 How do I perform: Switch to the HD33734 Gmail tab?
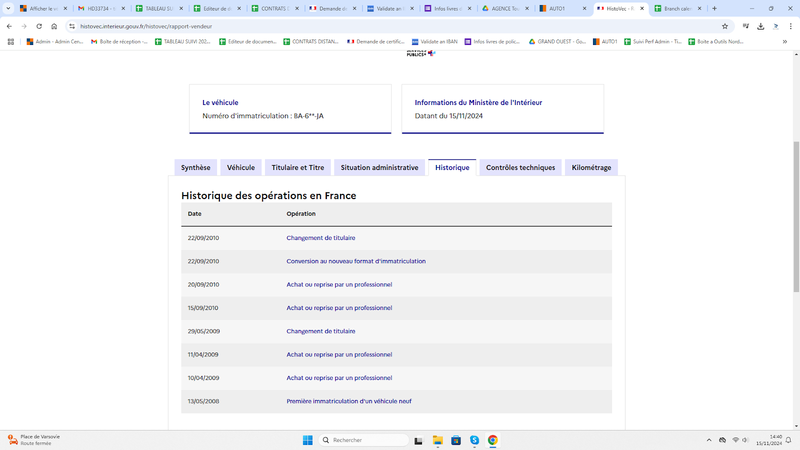(101, 9)
